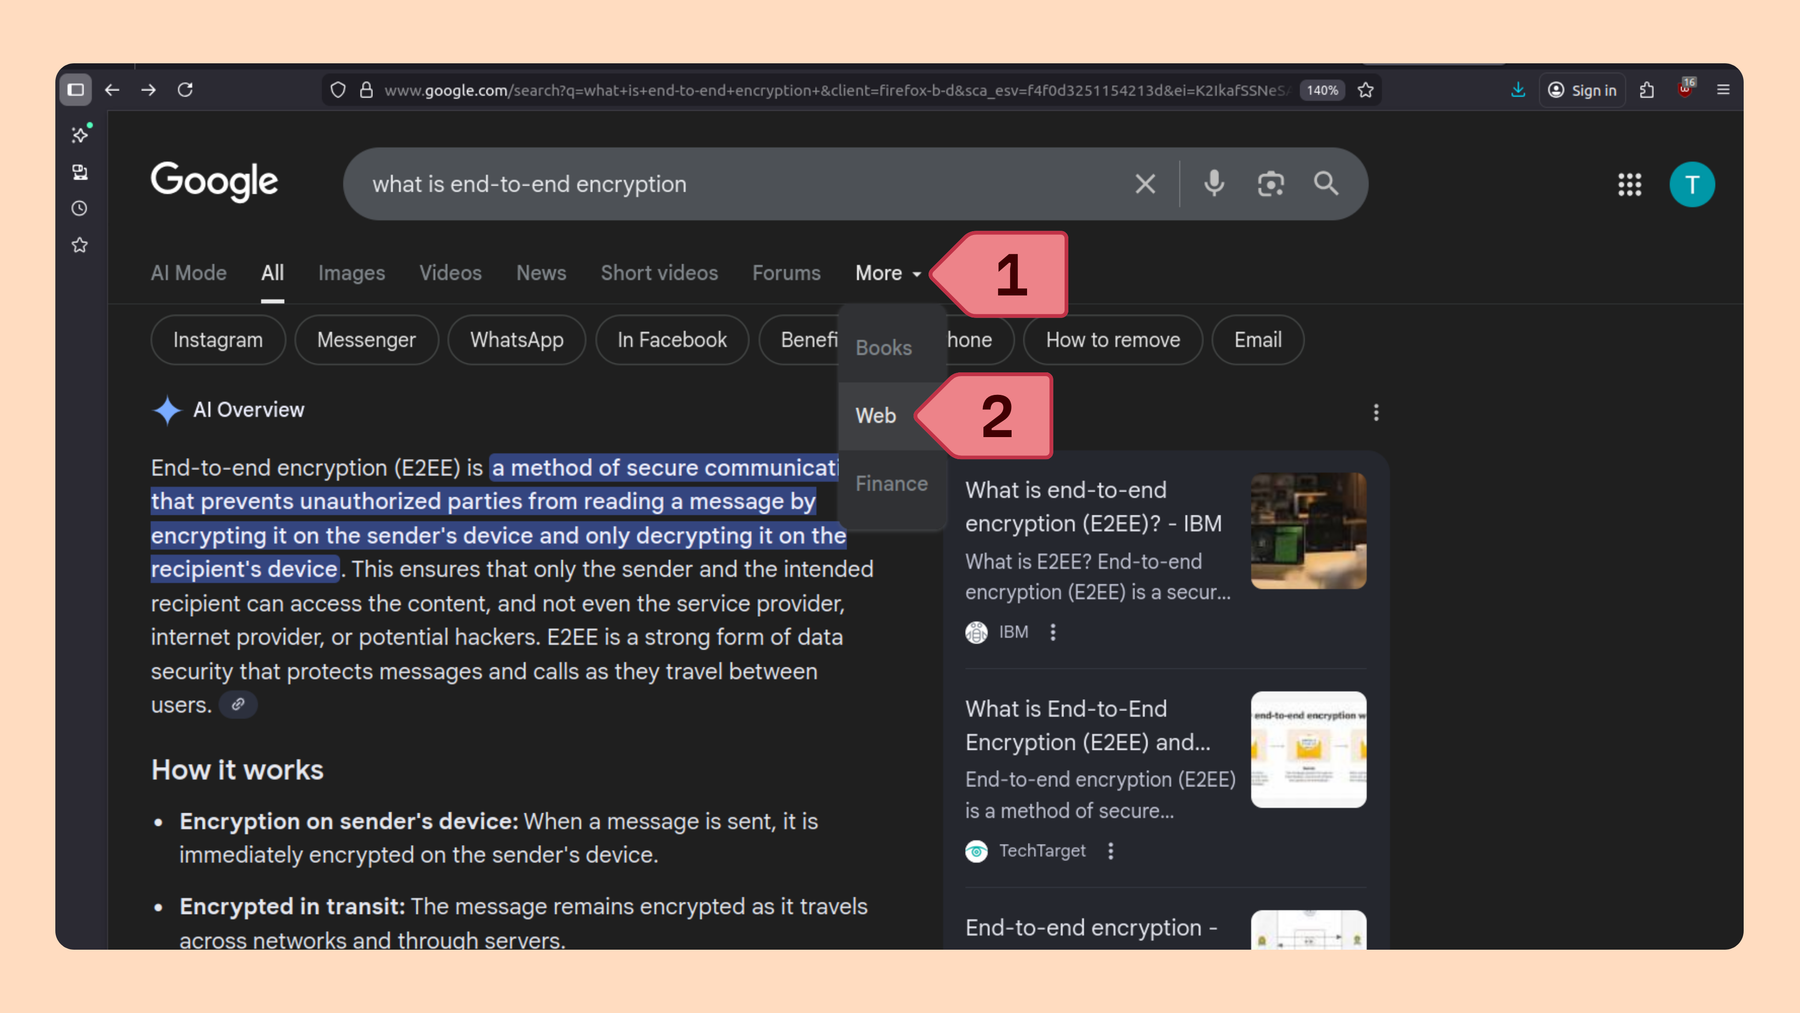
Task: Click the AI Overview heading
Action: [248, 410]
